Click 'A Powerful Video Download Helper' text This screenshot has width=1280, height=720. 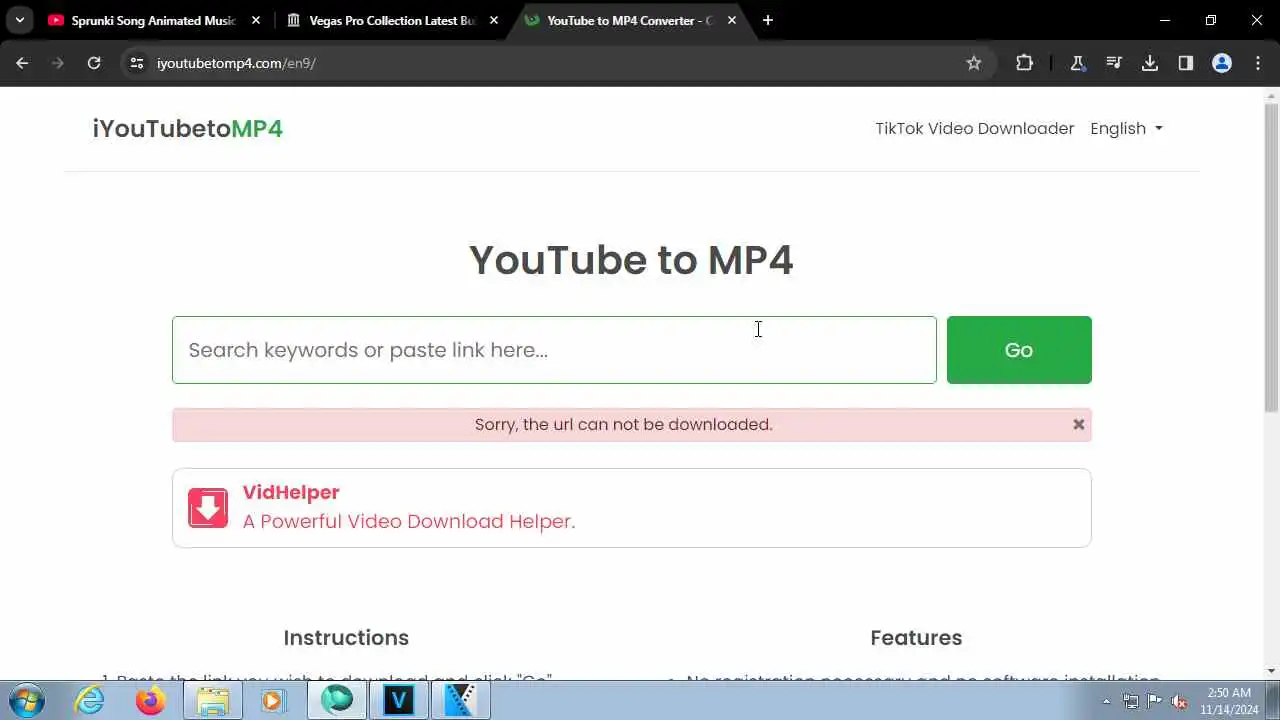pyautogui.click(x=409, y=521)
